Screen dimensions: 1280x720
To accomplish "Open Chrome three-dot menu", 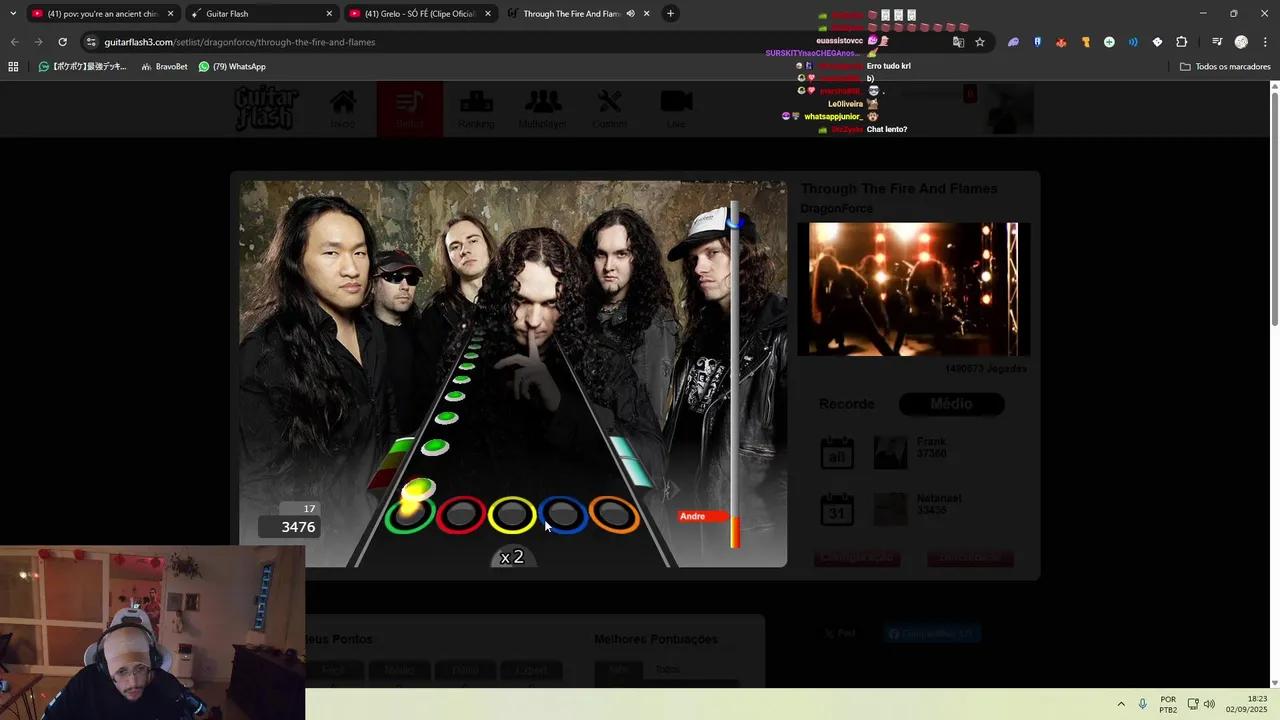I will (x=1265, y=42).
